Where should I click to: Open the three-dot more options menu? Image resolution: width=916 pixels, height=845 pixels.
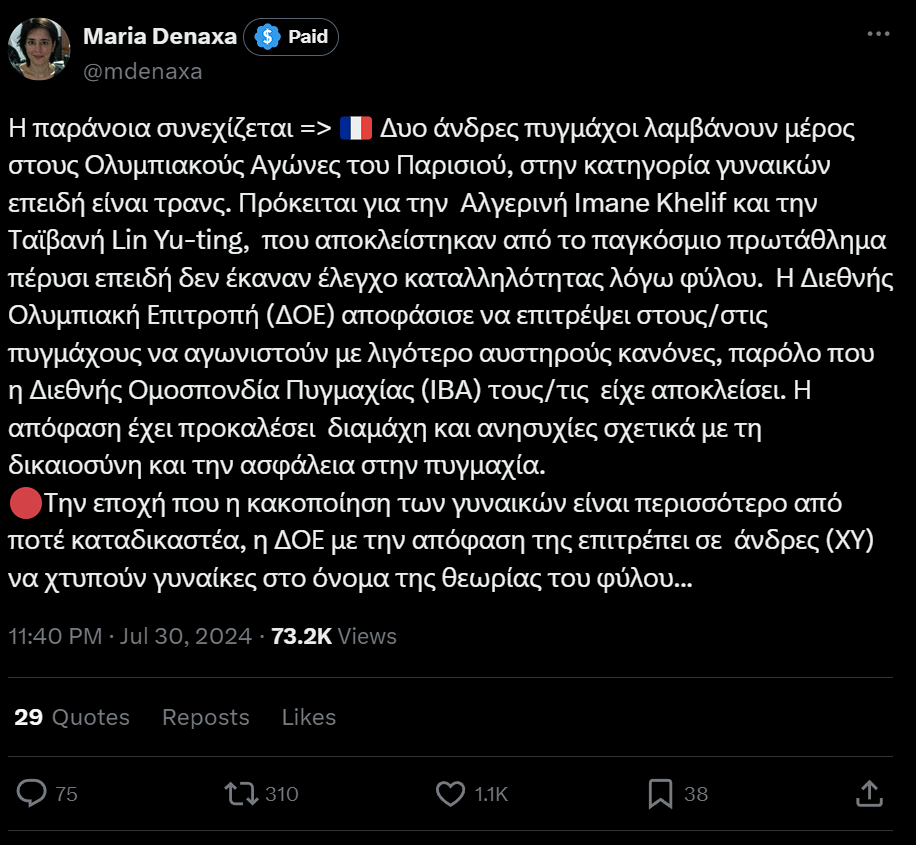pos(877,34)
